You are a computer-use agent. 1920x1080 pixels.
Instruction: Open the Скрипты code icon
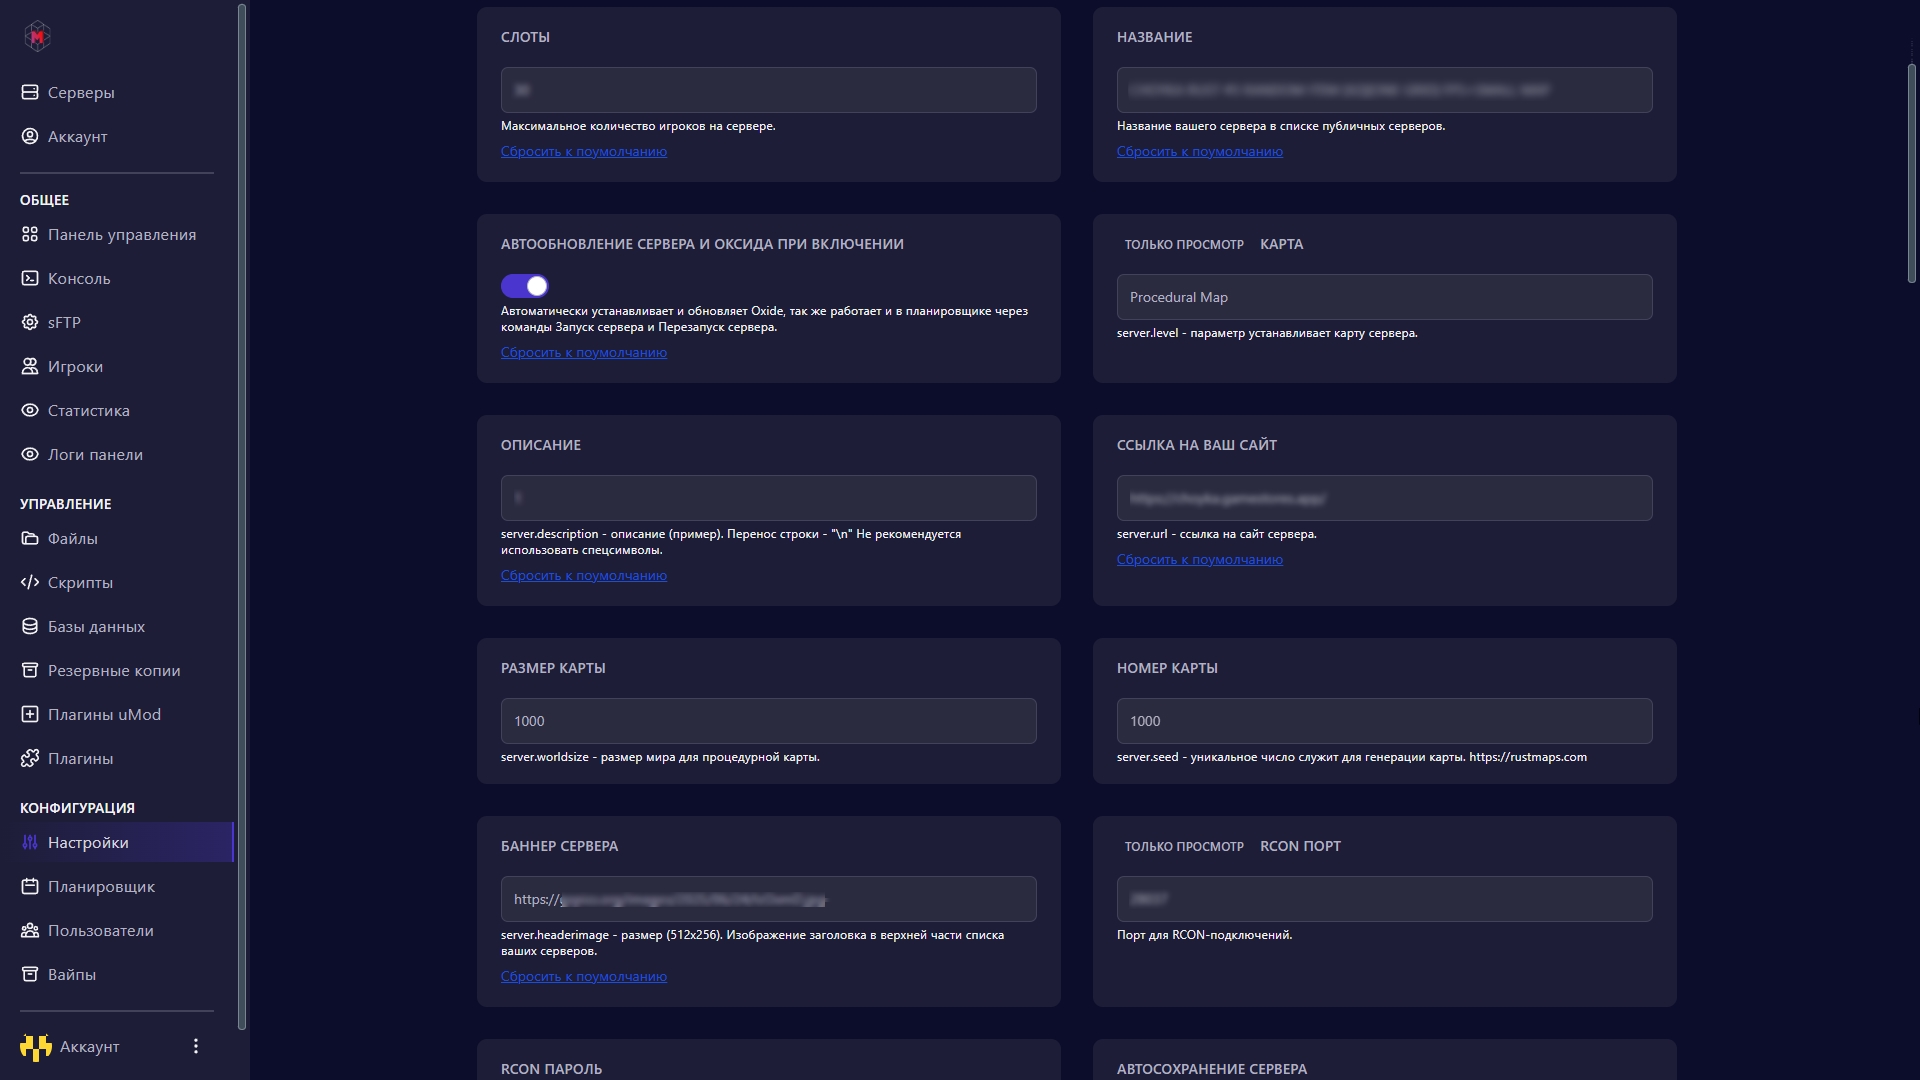(x=30, y=582)
